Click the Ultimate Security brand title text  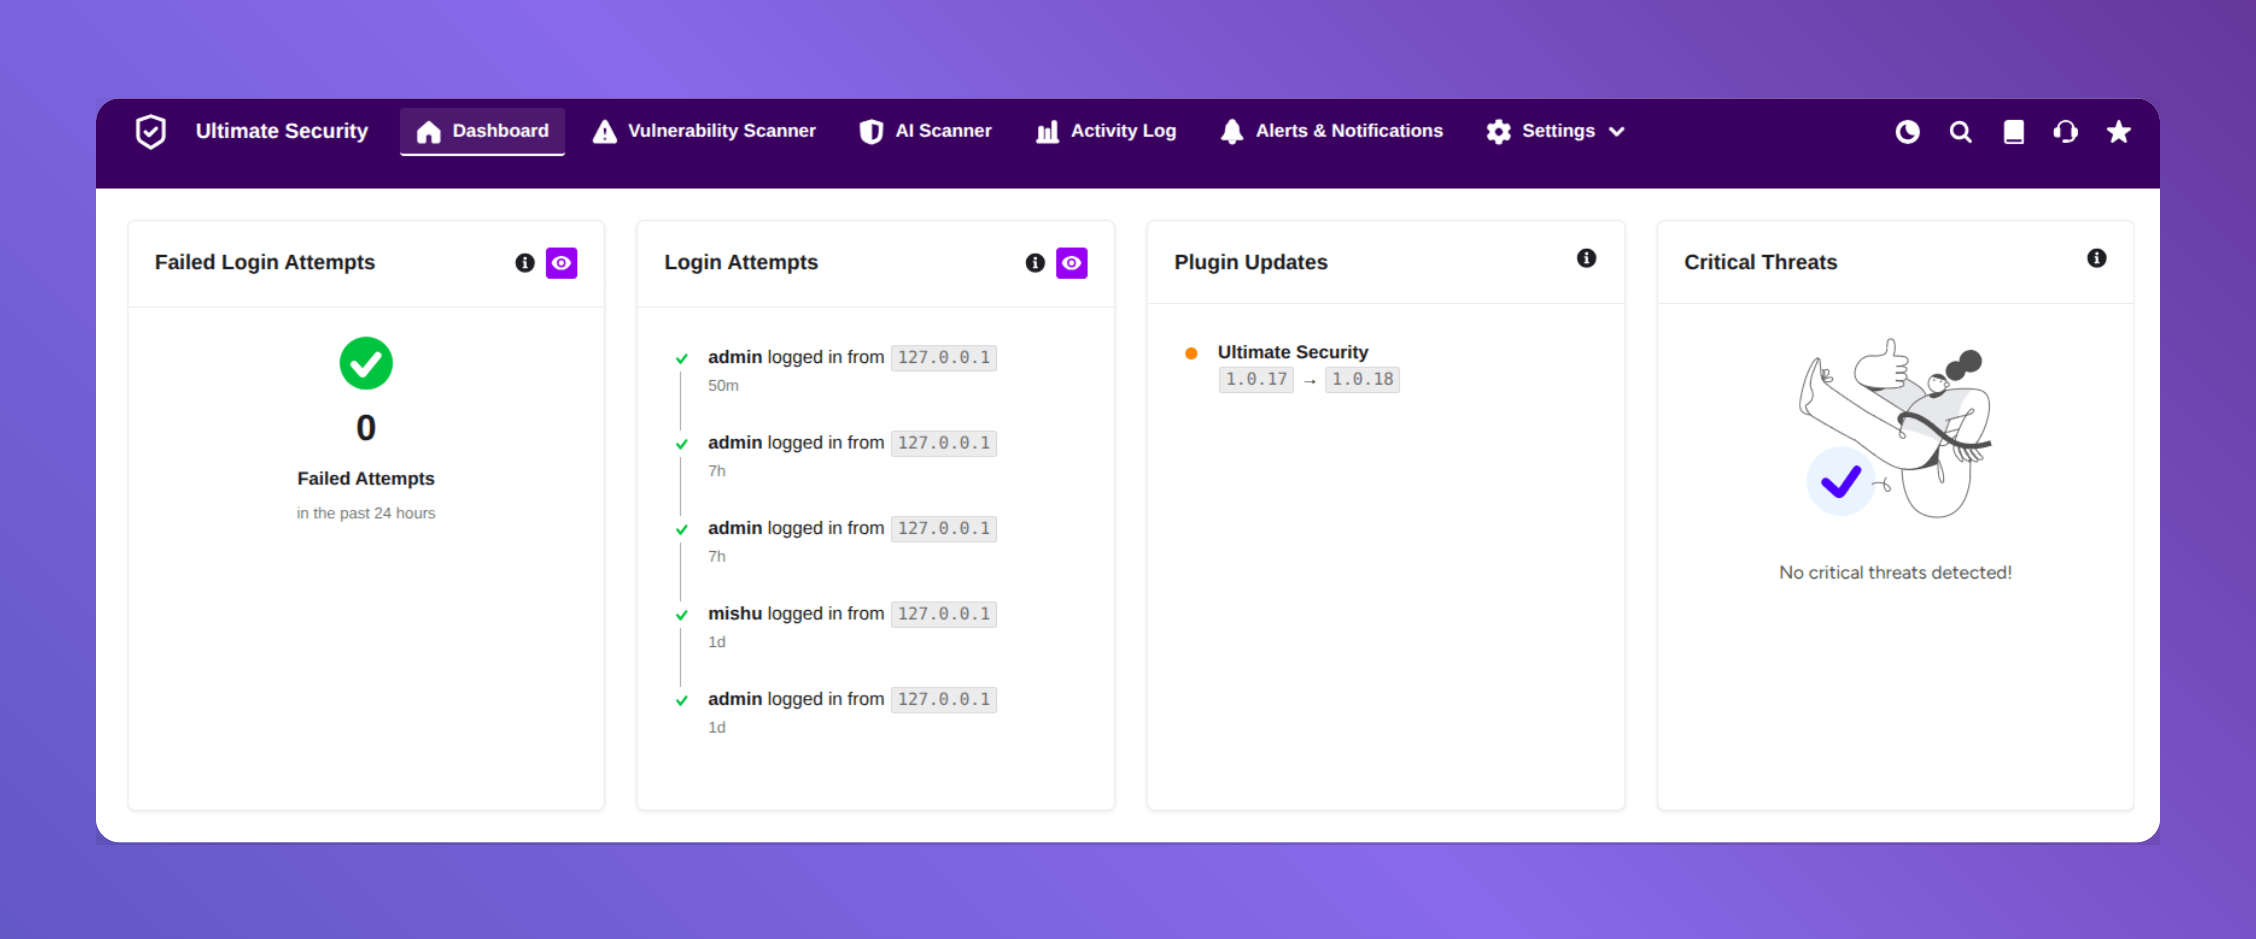point(282,131)
